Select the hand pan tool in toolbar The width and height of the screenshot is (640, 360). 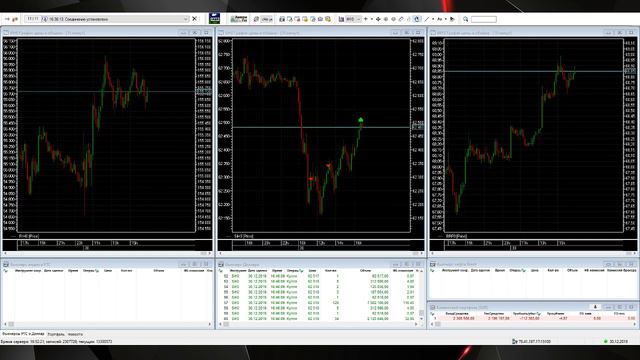tap(417, 19)
